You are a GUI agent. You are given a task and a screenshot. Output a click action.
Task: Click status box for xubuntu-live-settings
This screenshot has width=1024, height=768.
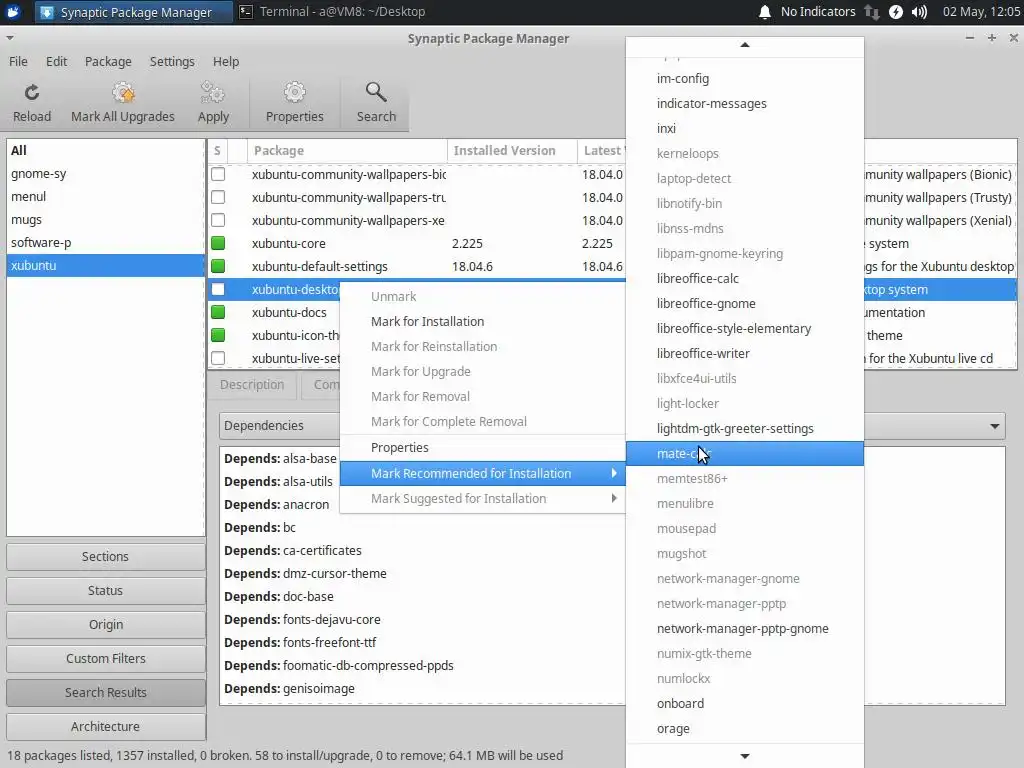218,359
